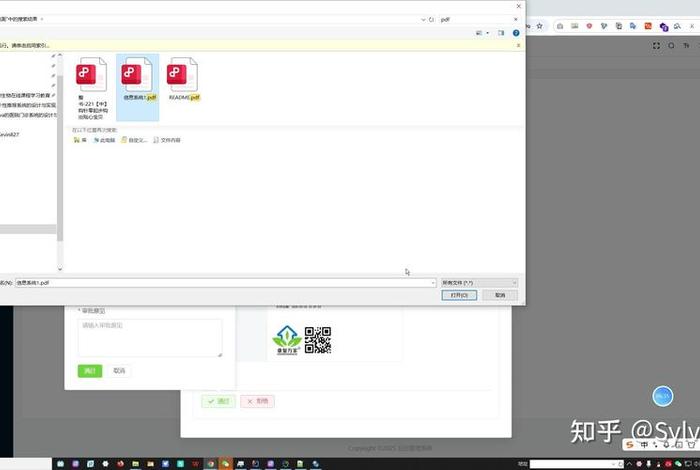Expand the file name history dropdown
Viewport: 700px width, 470px height.
pos(433,283)
